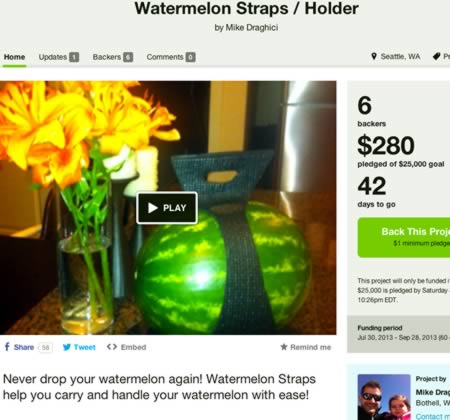
Task: Click the Back This Project button
Action: [404, 237]
